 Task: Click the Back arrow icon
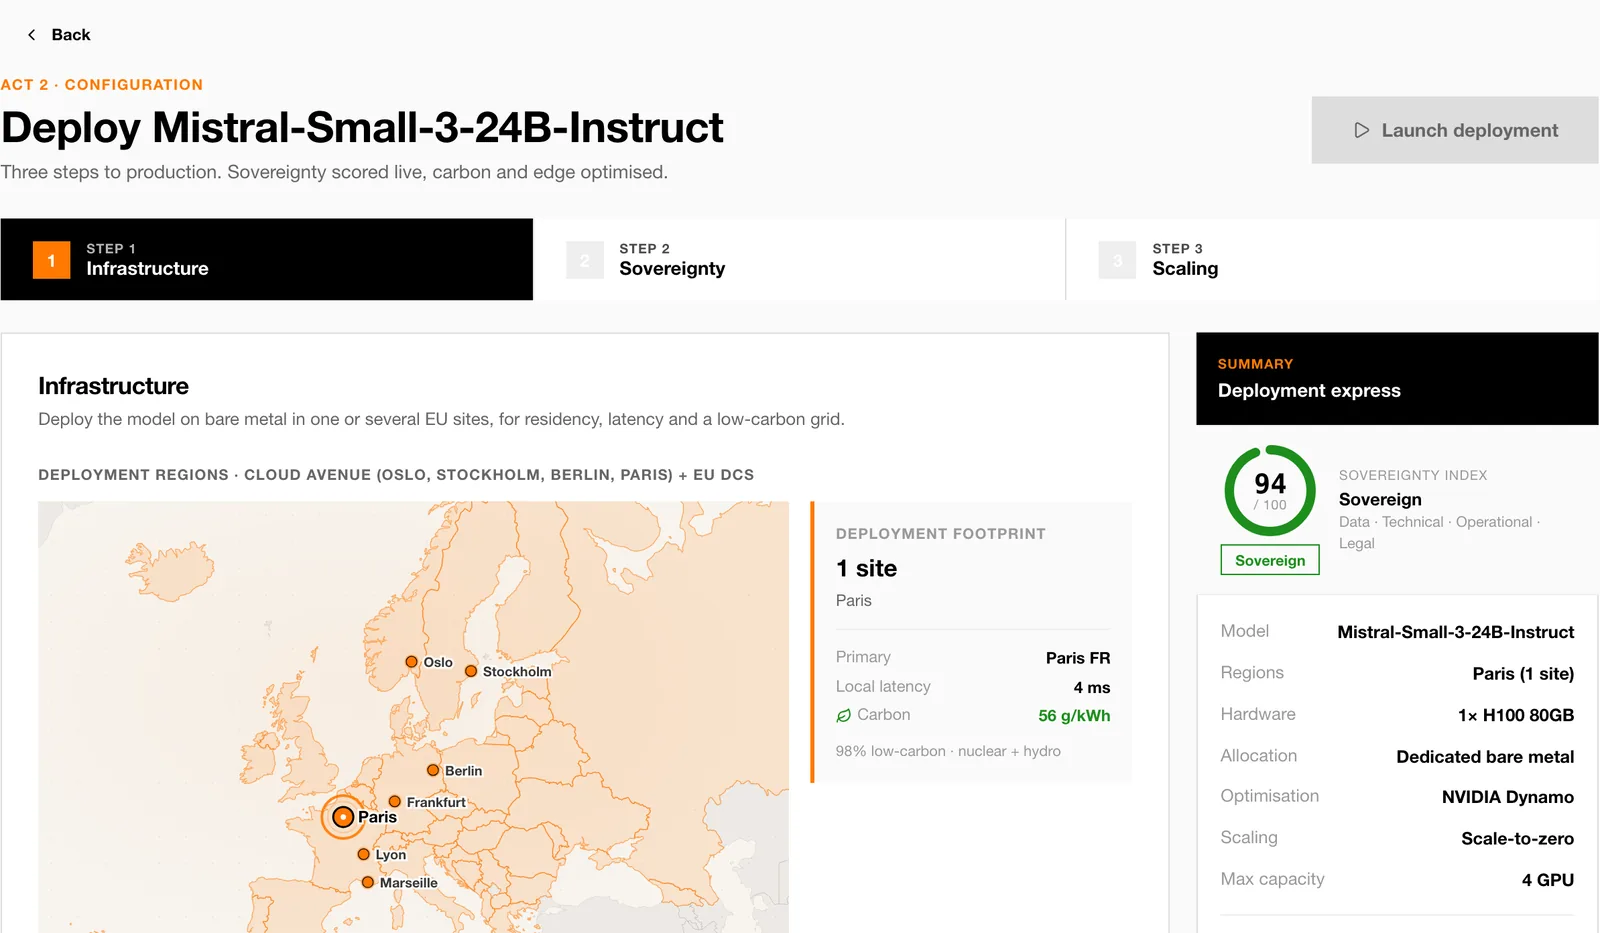31,35
